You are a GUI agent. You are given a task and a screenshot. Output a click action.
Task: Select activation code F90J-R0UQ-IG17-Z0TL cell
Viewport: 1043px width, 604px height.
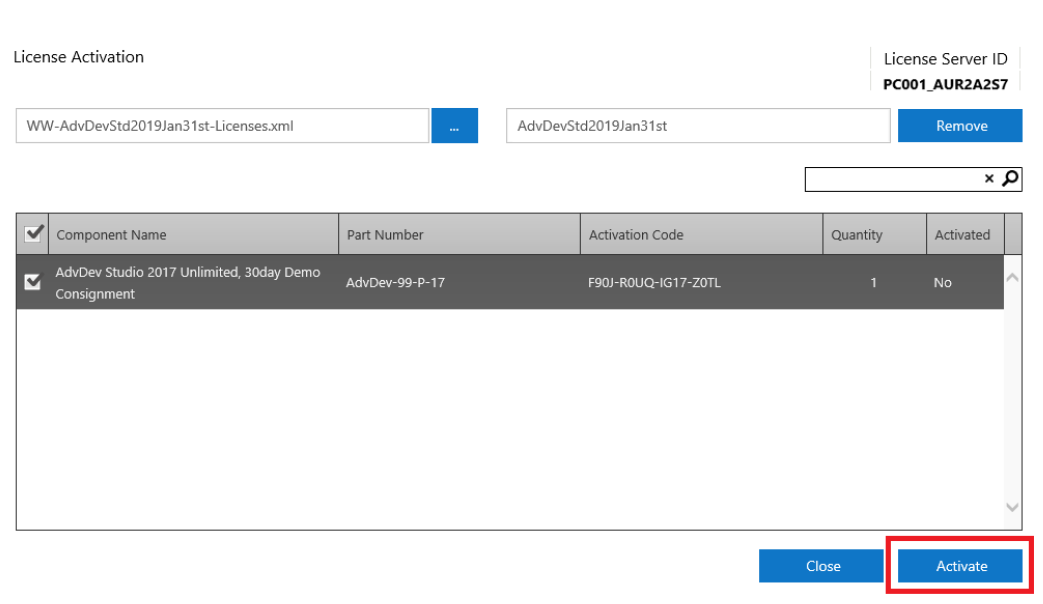[654, 283]
